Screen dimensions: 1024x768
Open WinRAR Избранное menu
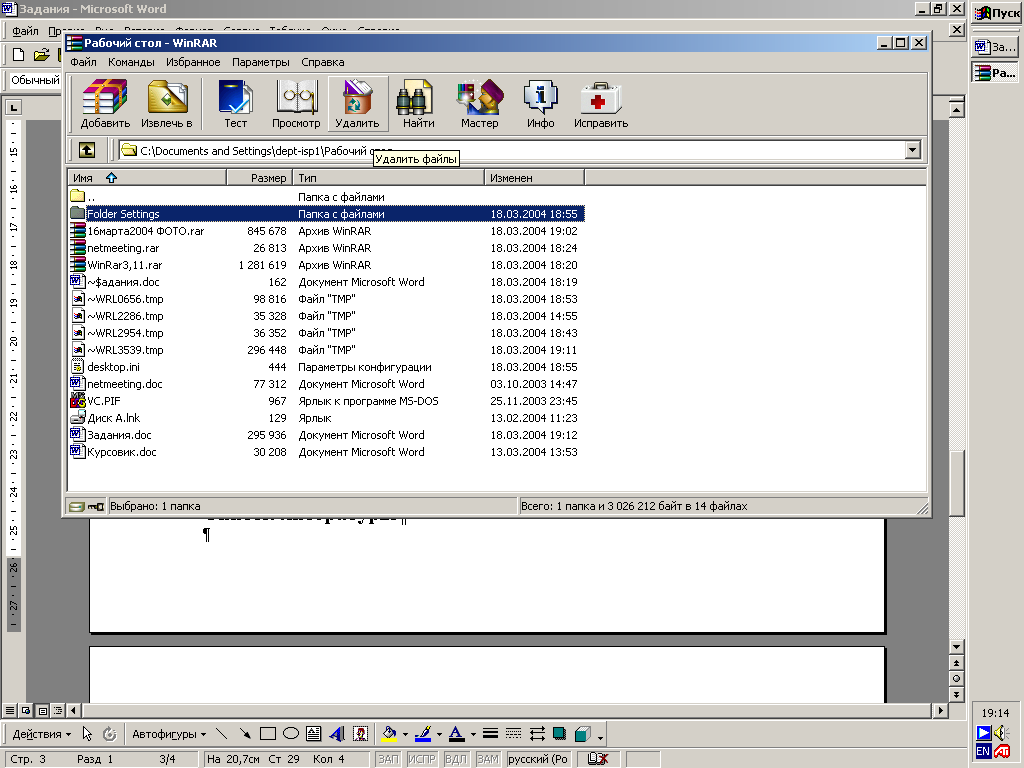pyautogui.click(x=193, y=62)
